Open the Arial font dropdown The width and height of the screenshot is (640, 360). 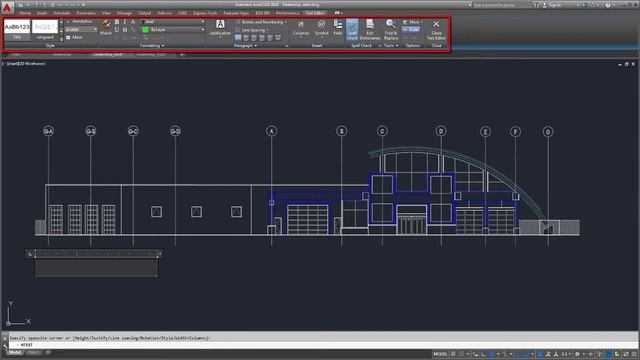coord(202,22)
